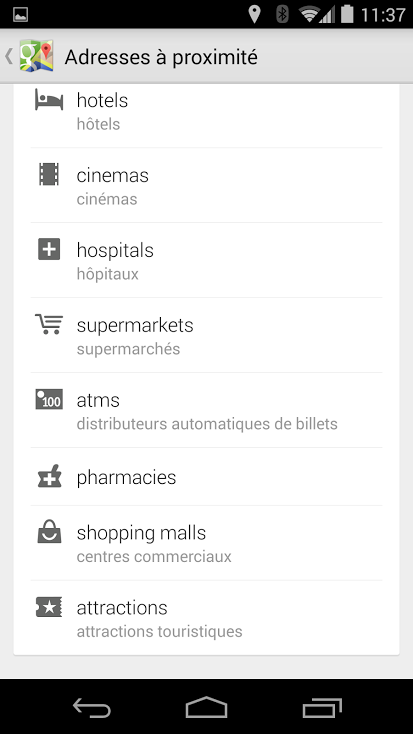Image resolution: width=413 pixels, height=734 pixels.
Task: Tap the pharmacies mortar icon
Action: click(49, 476)
